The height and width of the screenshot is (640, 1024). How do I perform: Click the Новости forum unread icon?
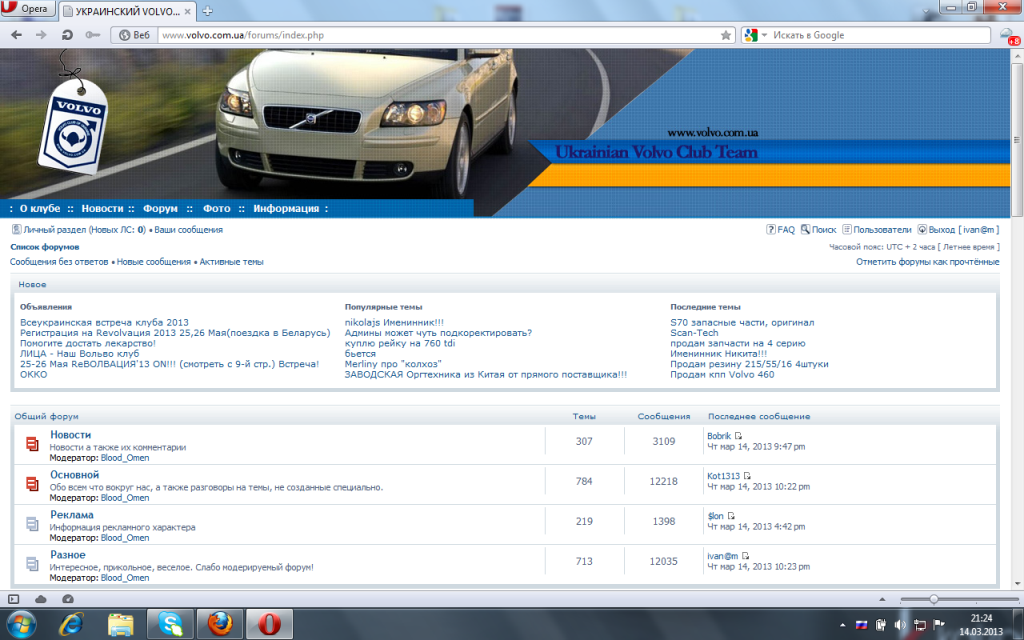32,443
